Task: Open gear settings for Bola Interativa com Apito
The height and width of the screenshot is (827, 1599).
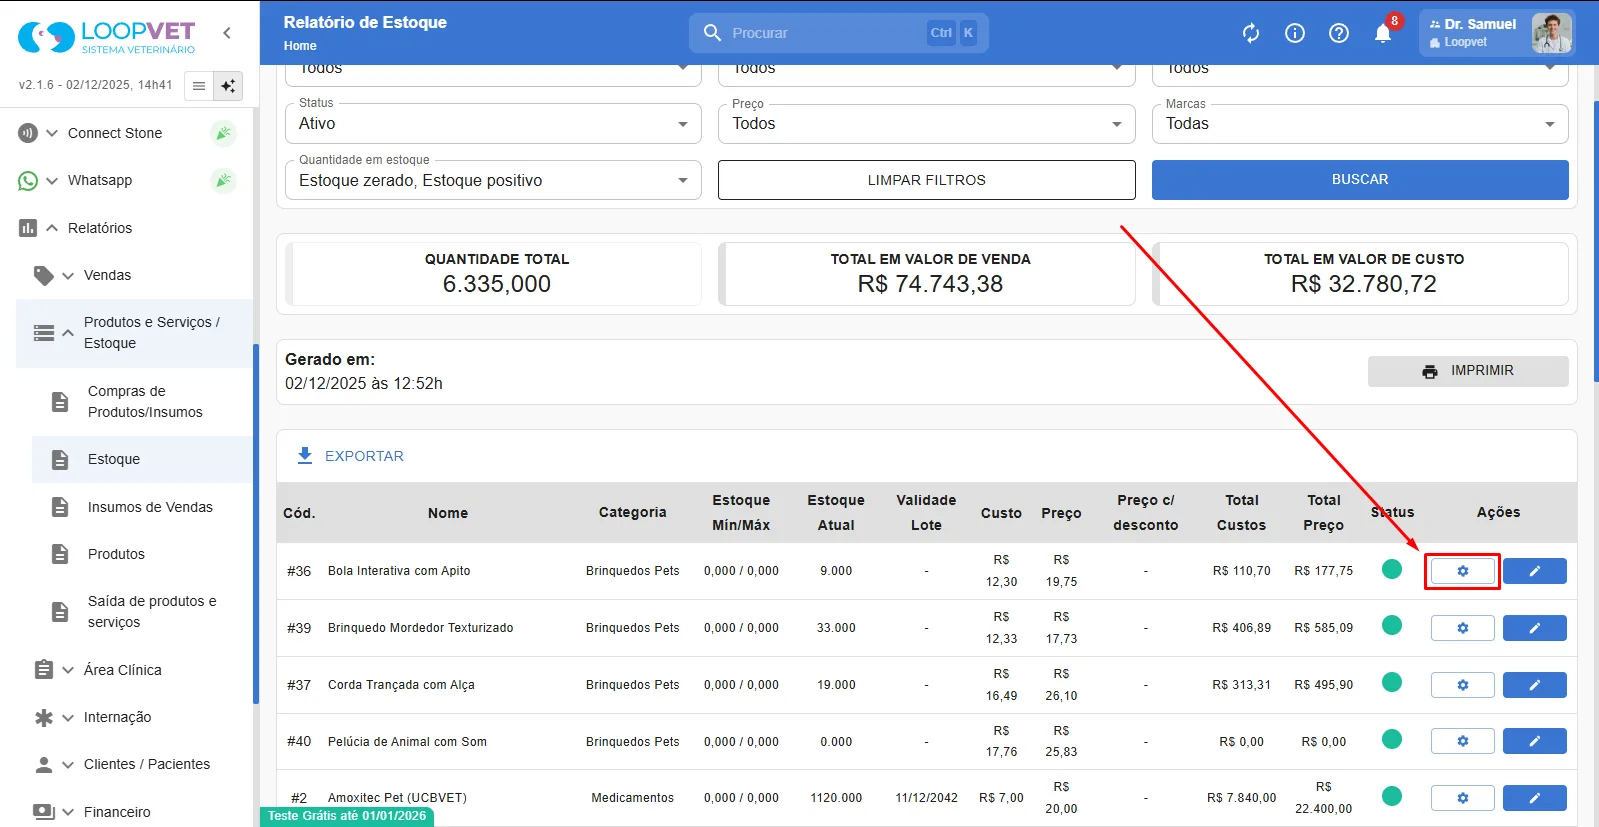Action: [1462, 571]
